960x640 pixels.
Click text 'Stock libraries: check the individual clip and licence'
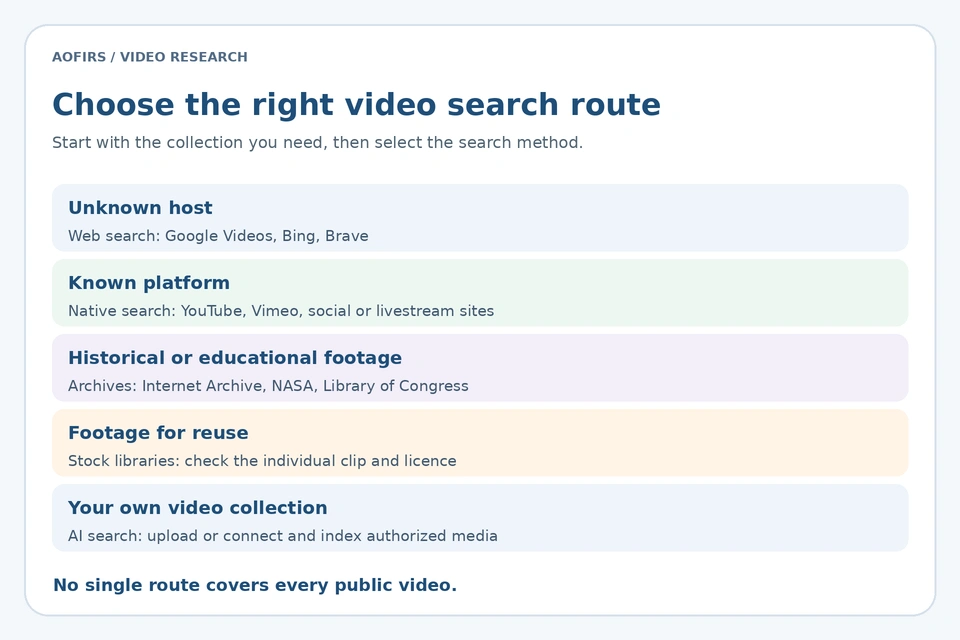(262, 461)
